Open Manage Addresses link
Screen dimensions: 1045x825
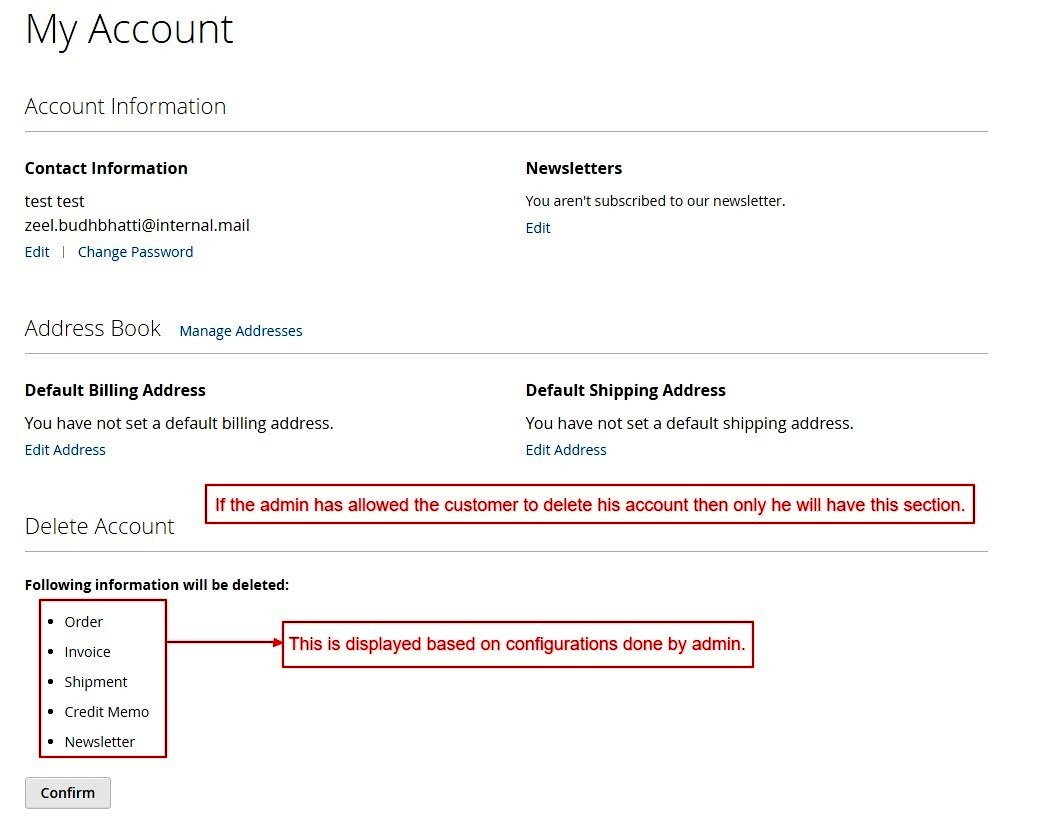pos(240,331)
